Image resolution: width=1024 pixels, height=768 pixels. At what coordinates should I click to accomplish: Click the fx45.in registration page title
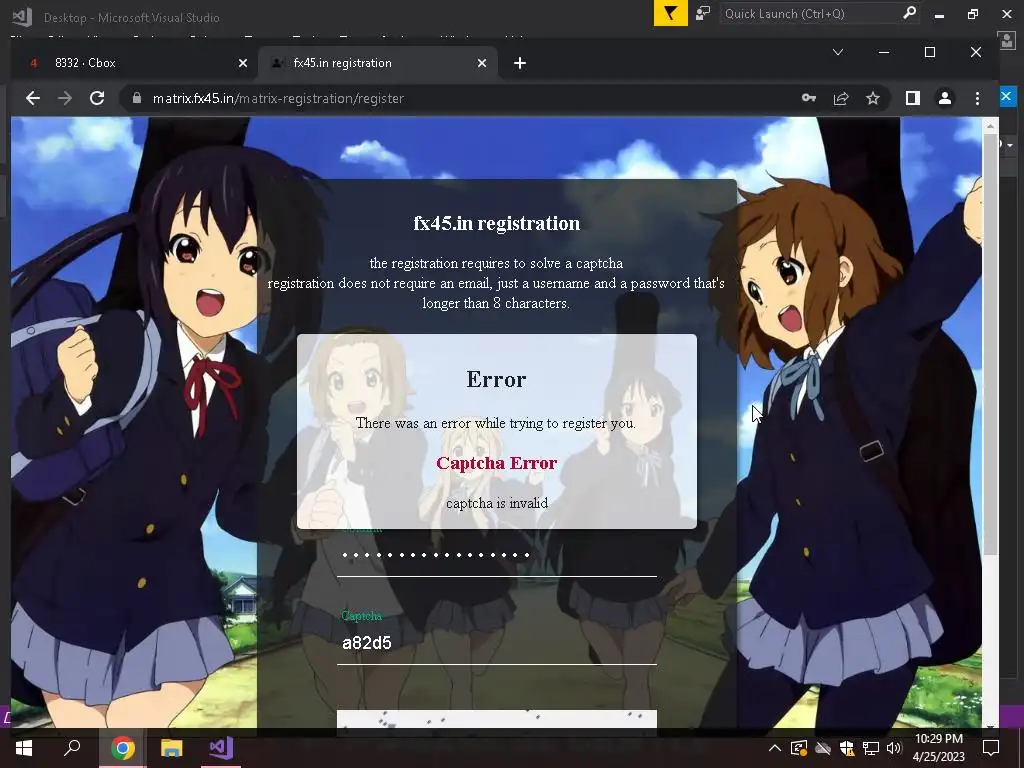click(496, 223)
